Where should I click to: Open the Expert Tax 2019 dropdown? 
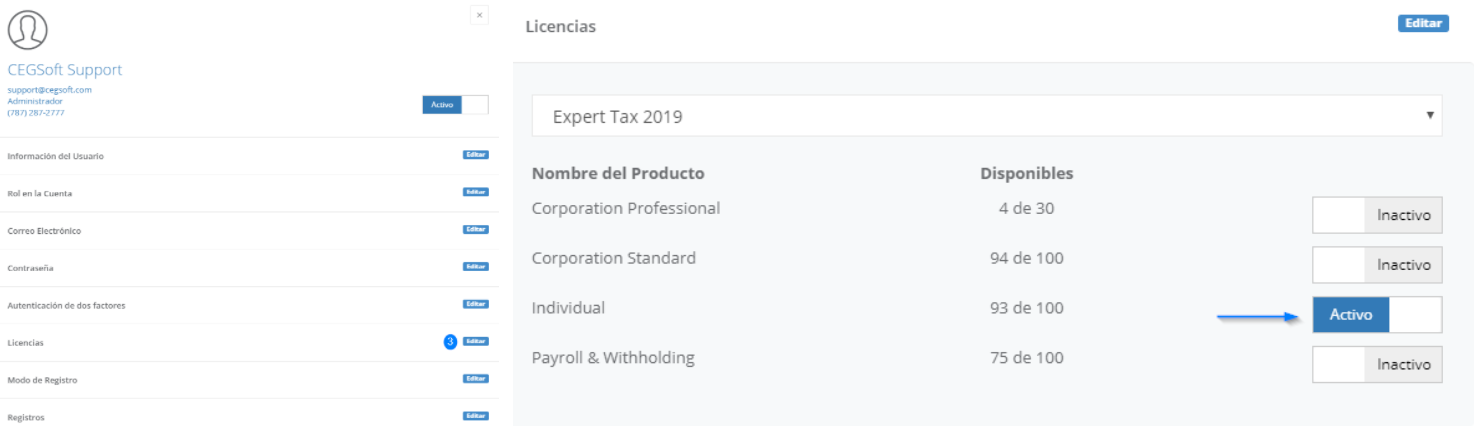tap(987, 116)
